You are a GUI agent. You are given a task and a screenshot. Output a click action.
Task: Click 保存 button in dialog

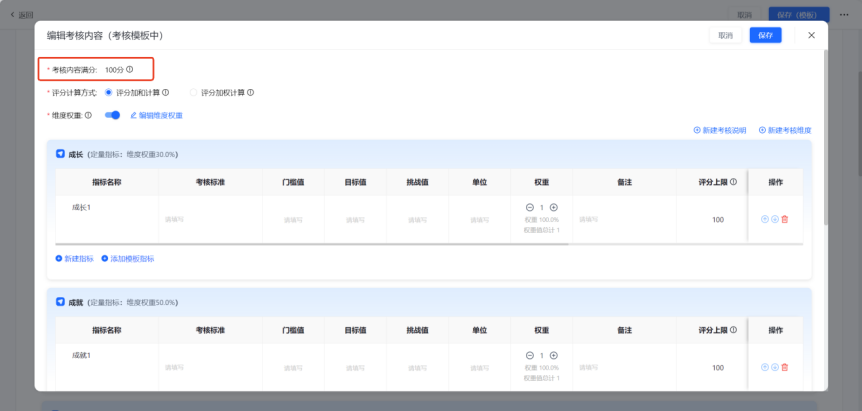click(765, 35)
